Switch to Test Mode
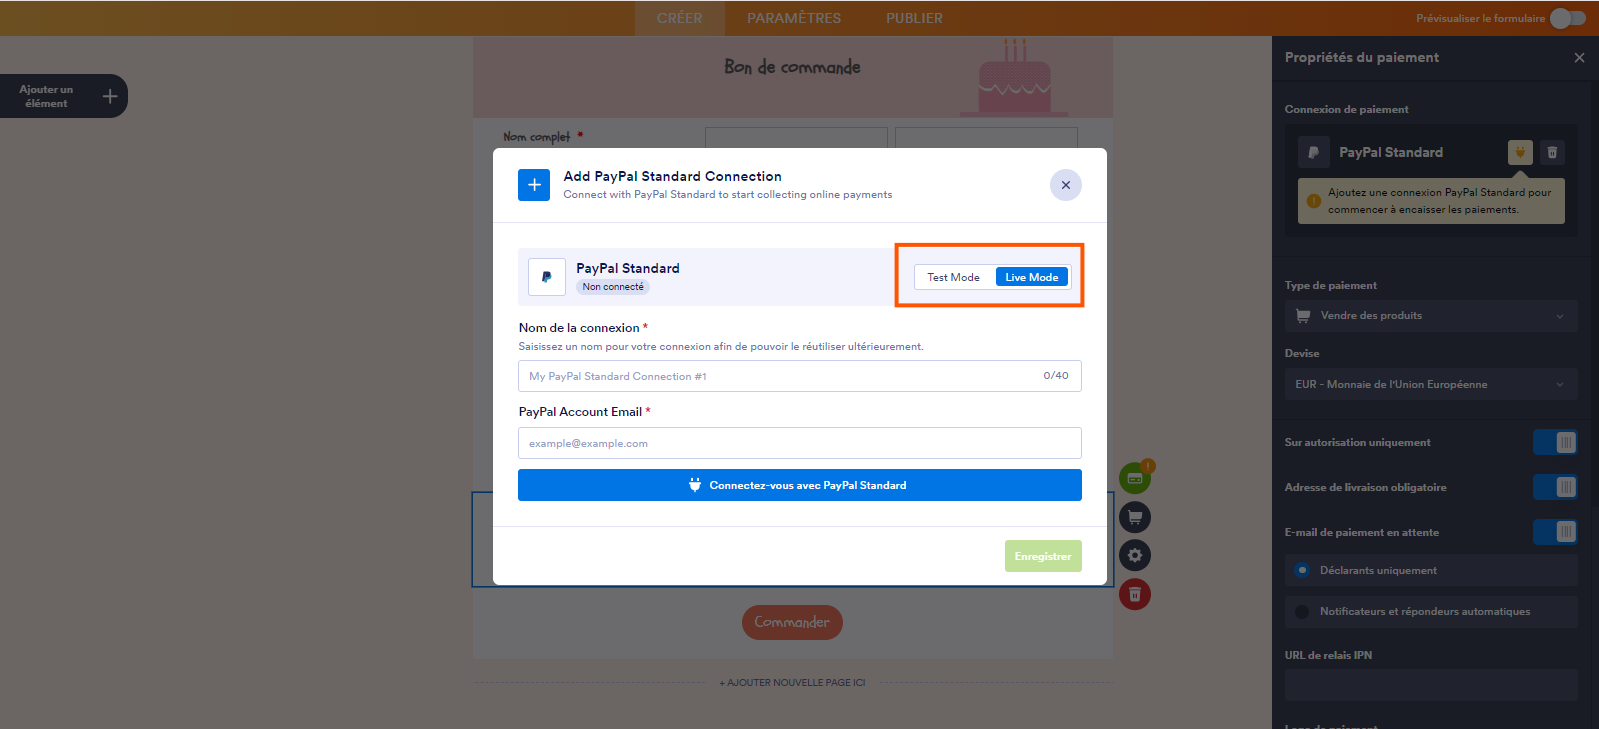The image size is (1599, 729). coord(953,277)
